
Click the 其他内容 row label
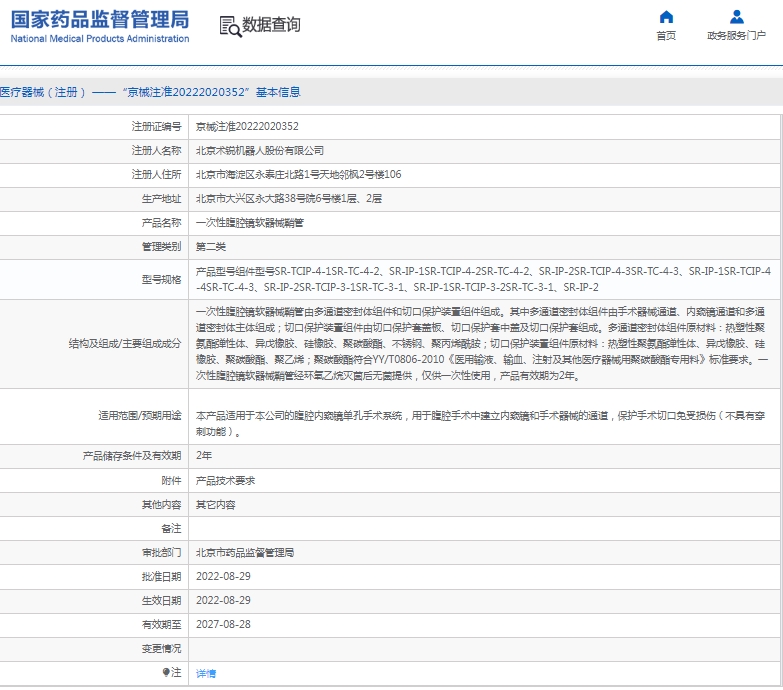click(161, 505)
